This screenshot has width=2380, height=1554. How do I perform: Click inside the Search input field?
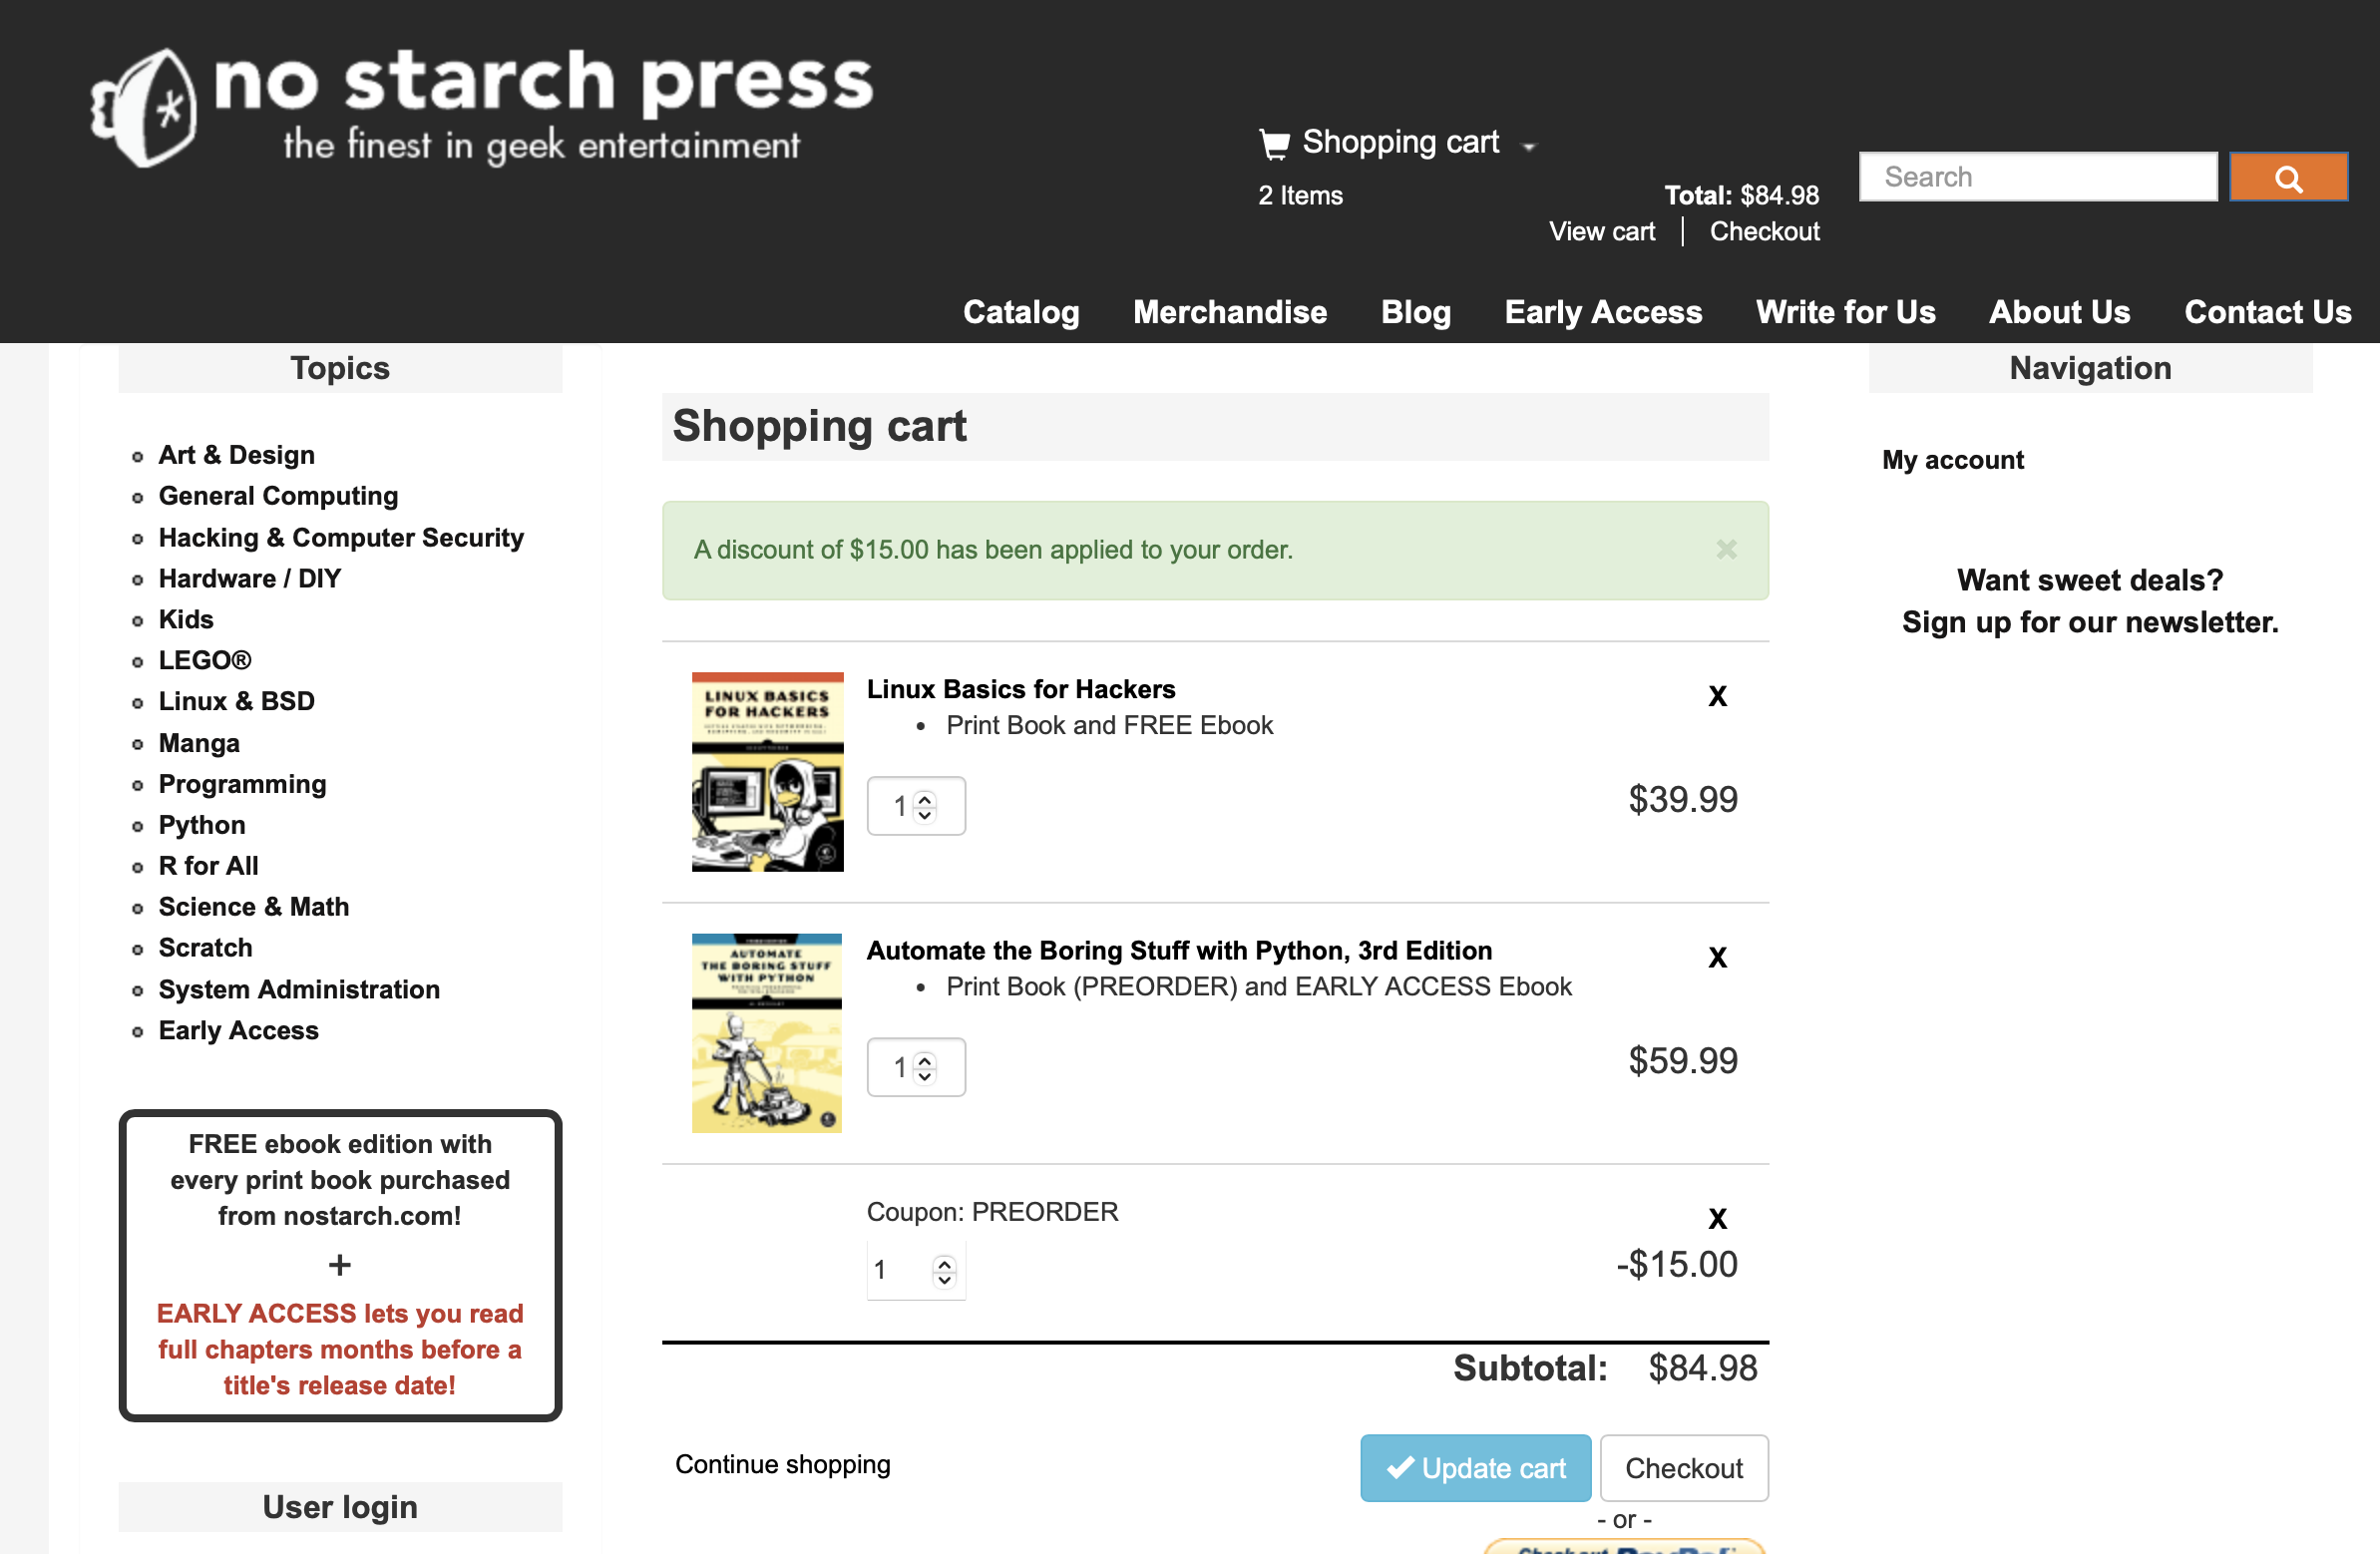pyautogui.click(x=2037, y=176)
